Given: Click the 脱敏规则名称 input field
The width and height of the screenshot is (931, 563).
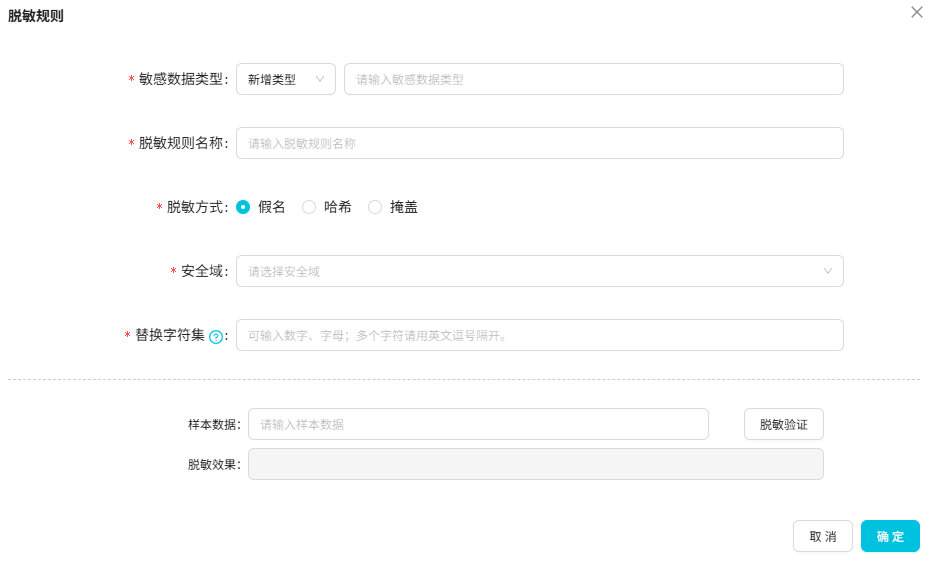Looking at the screenshot, I should click(x=540, y=143).
